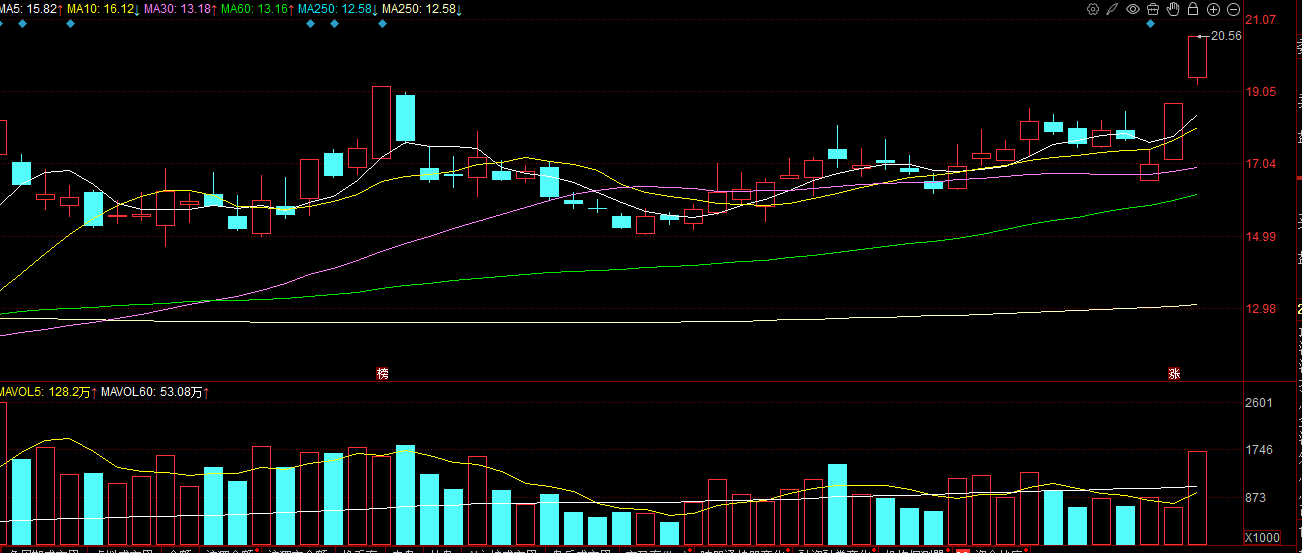Click the red 榜 marker below chart
Screen dimensions: 1302x553
click(x=382, y=373)
